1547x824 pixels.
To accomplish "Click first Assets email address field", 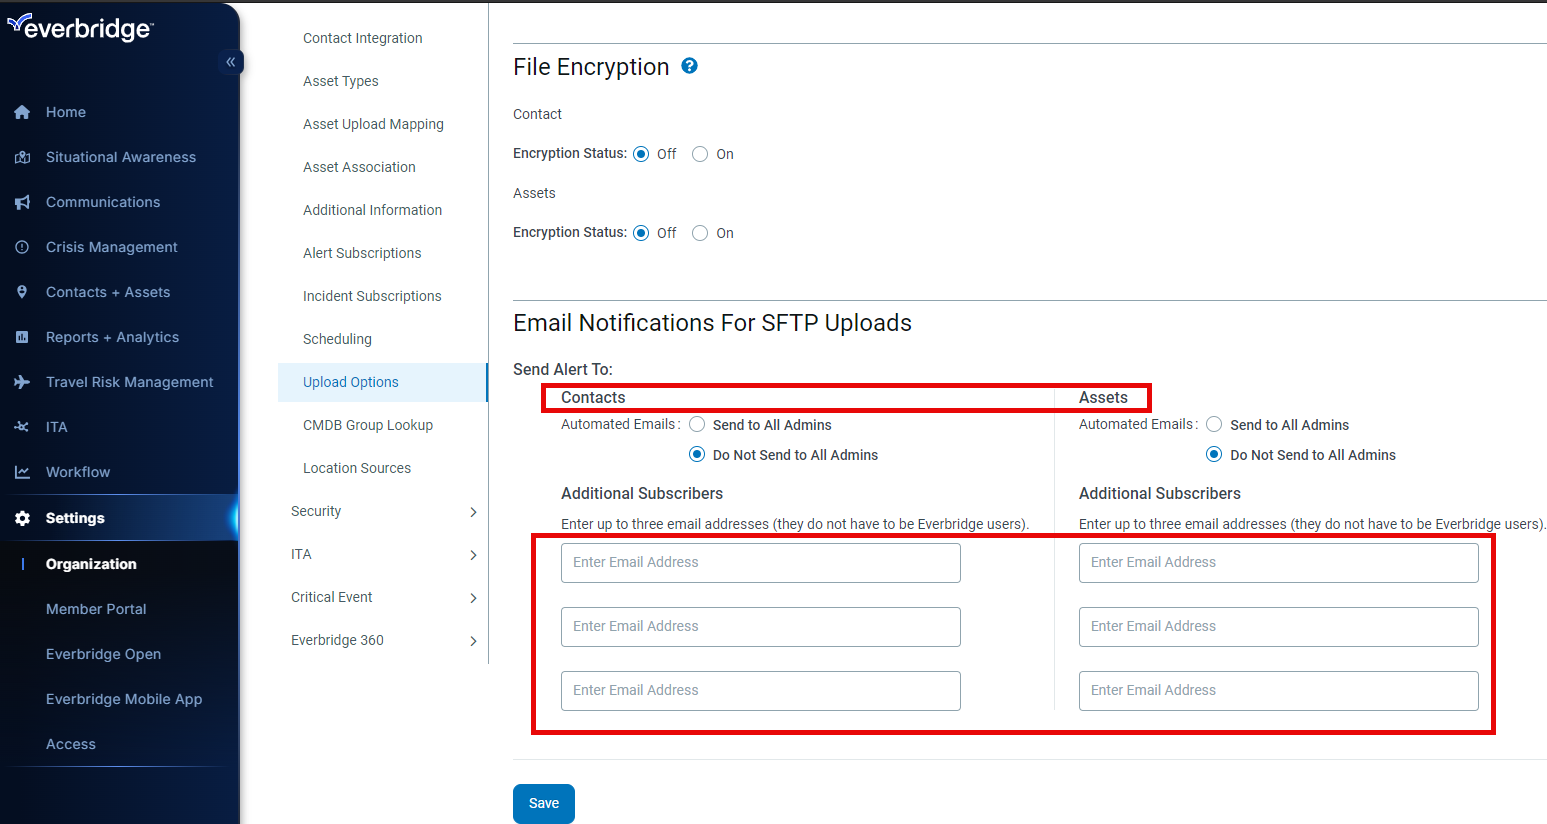I will [x=1277, y=563].
